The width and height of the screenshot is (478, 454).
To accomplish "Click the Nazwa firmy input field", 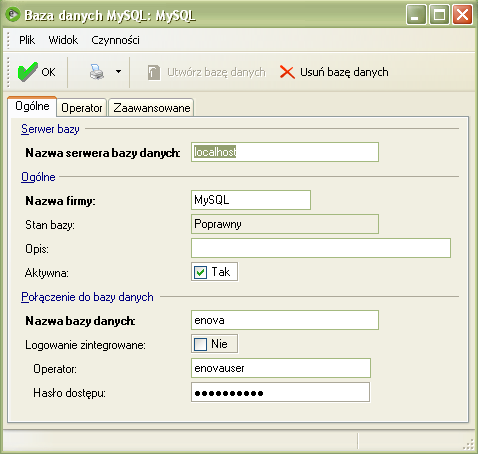I will [251, 200].
